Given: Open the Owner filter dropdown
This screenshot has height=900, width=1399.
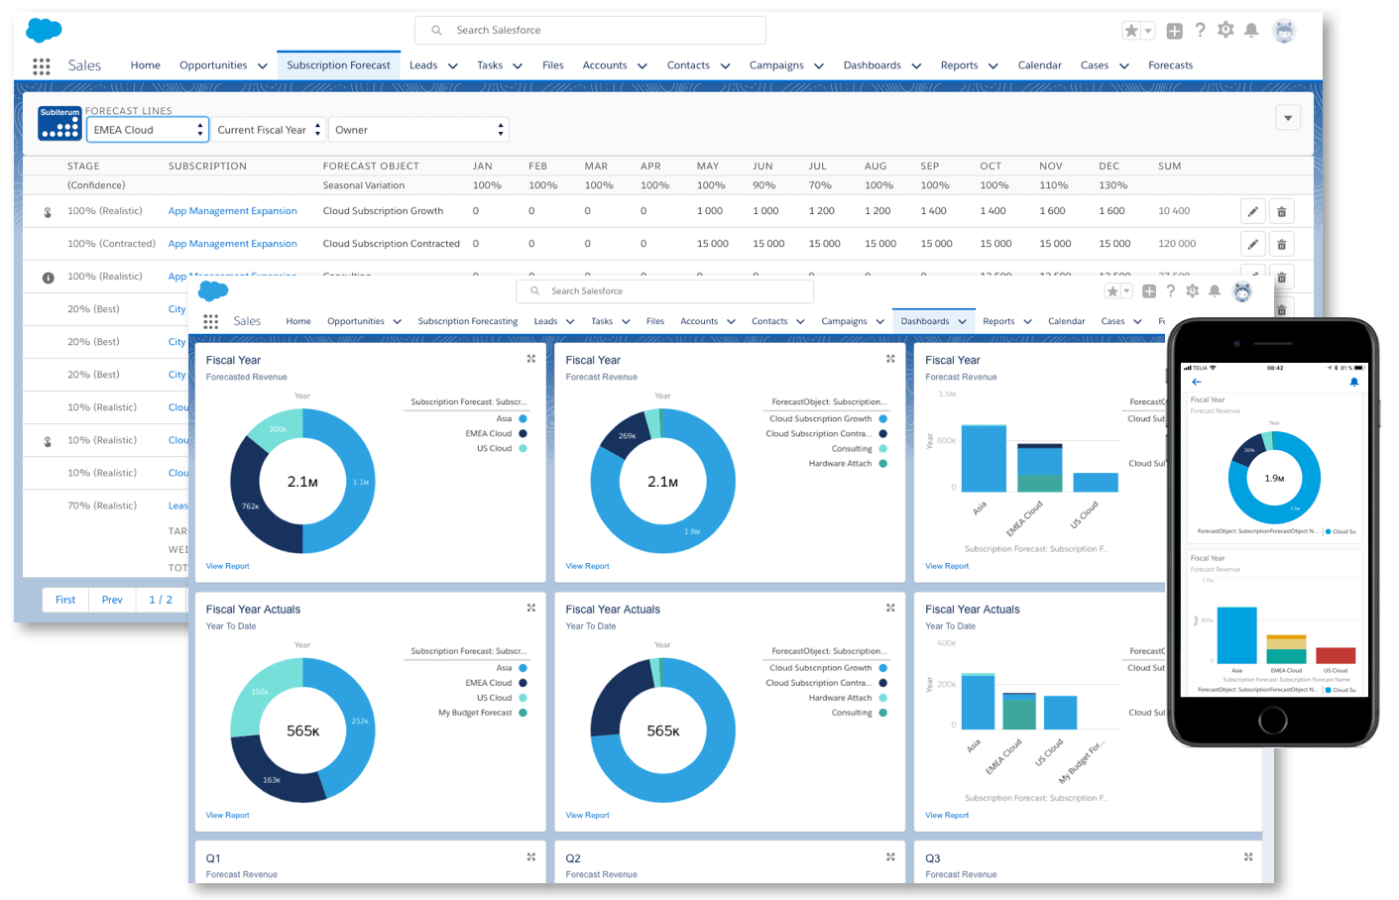Looking at the screenshot, I should click(x=418, y=130).
